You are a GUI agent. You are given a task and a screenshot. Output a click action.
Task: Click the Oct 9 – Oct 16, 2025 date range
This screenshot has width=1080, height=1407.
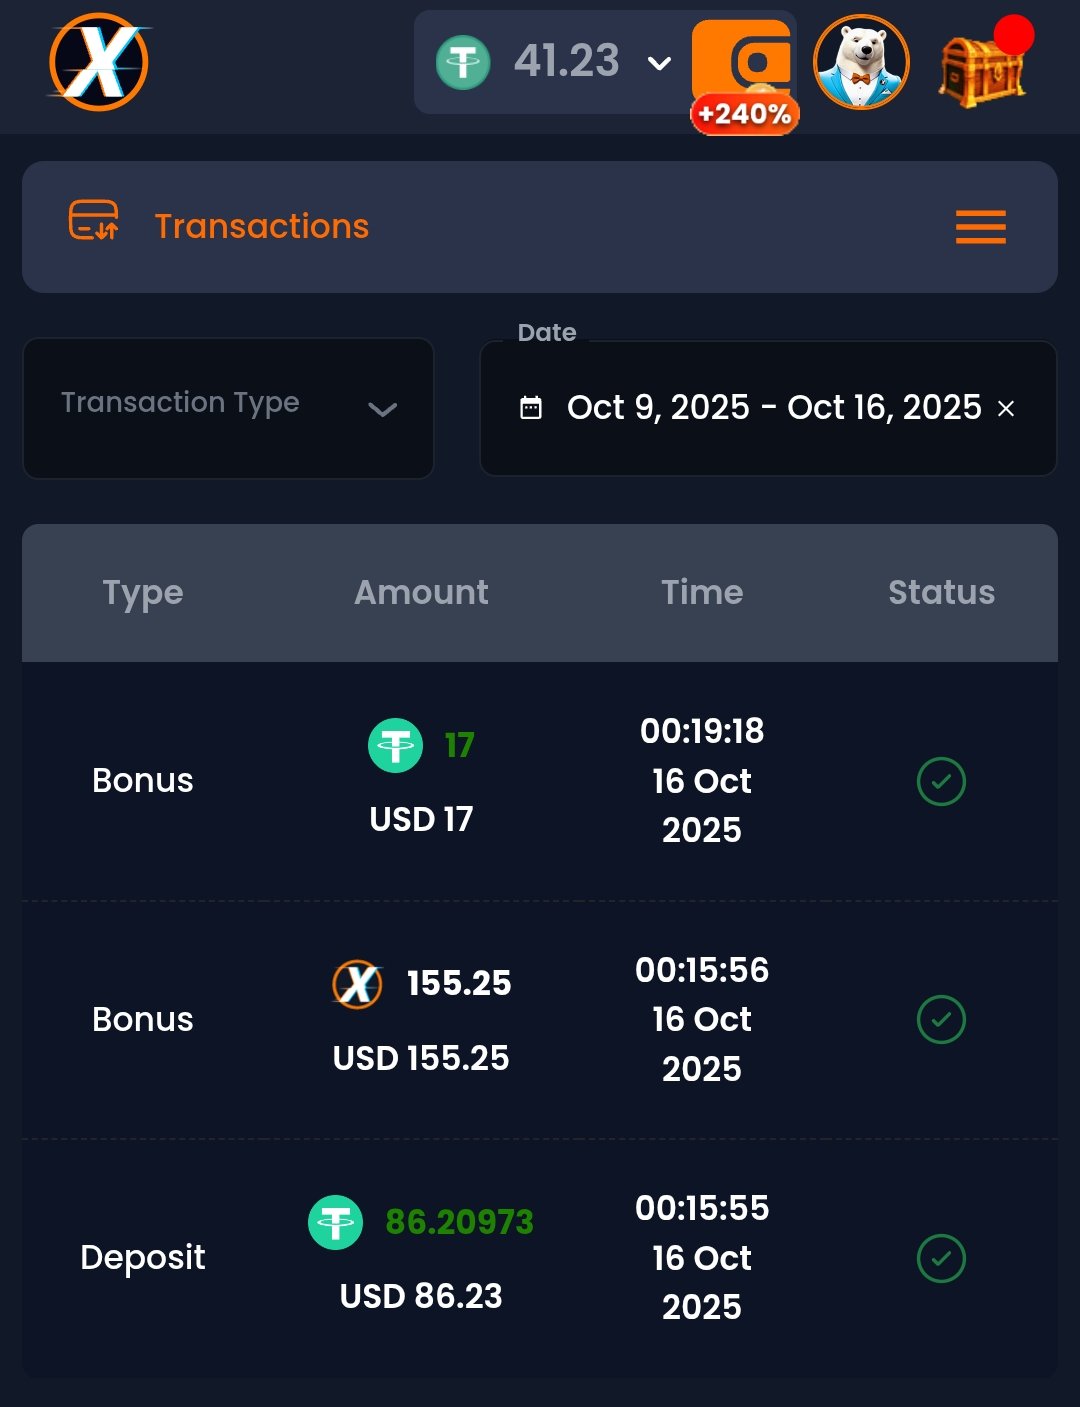coord(774,408)
